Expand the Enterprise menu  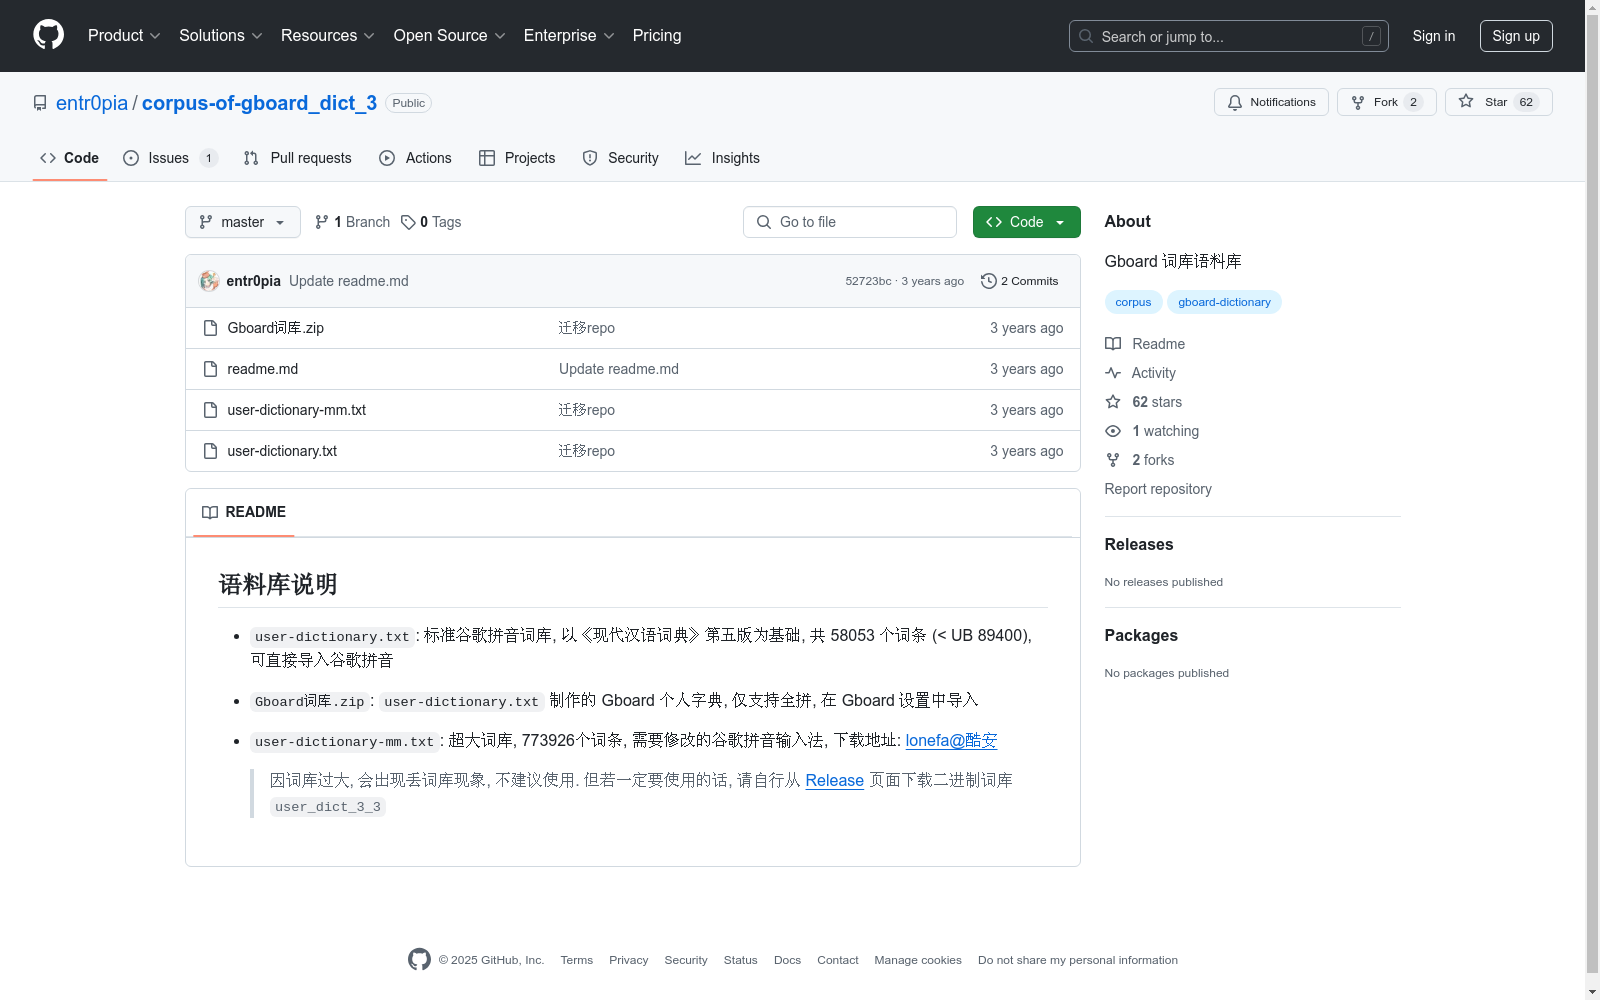point(569,35)
